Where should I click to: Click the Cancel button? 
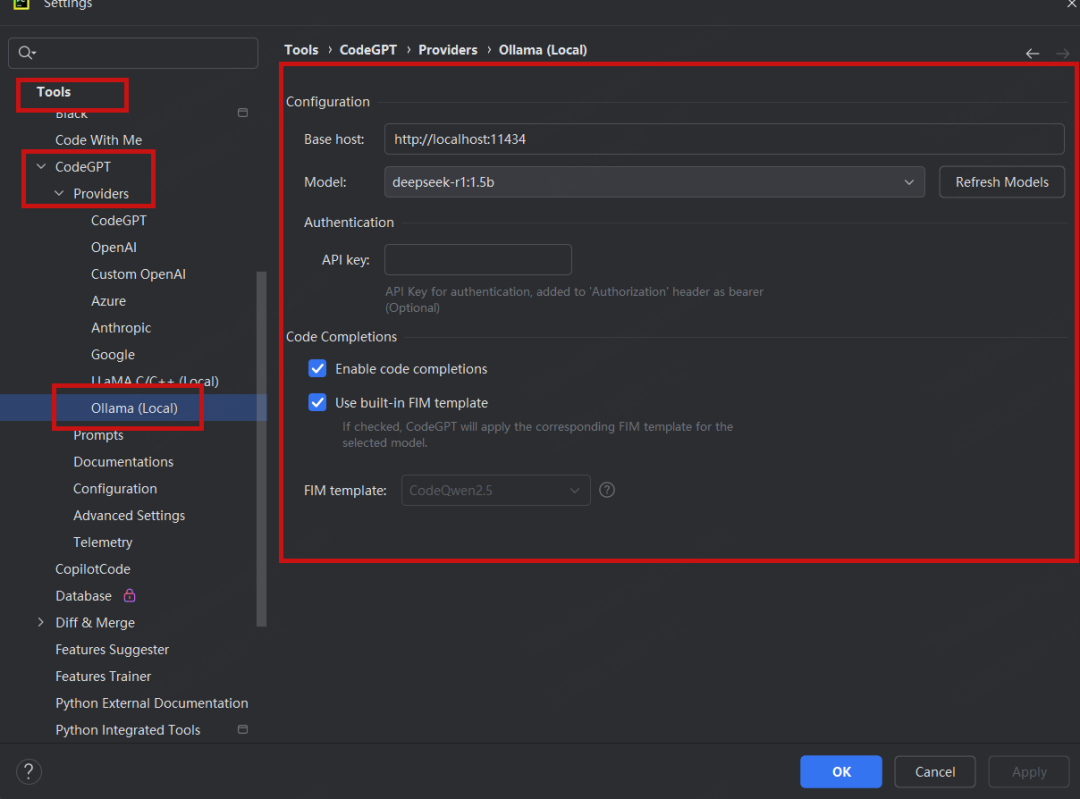(x=935, y=771)
